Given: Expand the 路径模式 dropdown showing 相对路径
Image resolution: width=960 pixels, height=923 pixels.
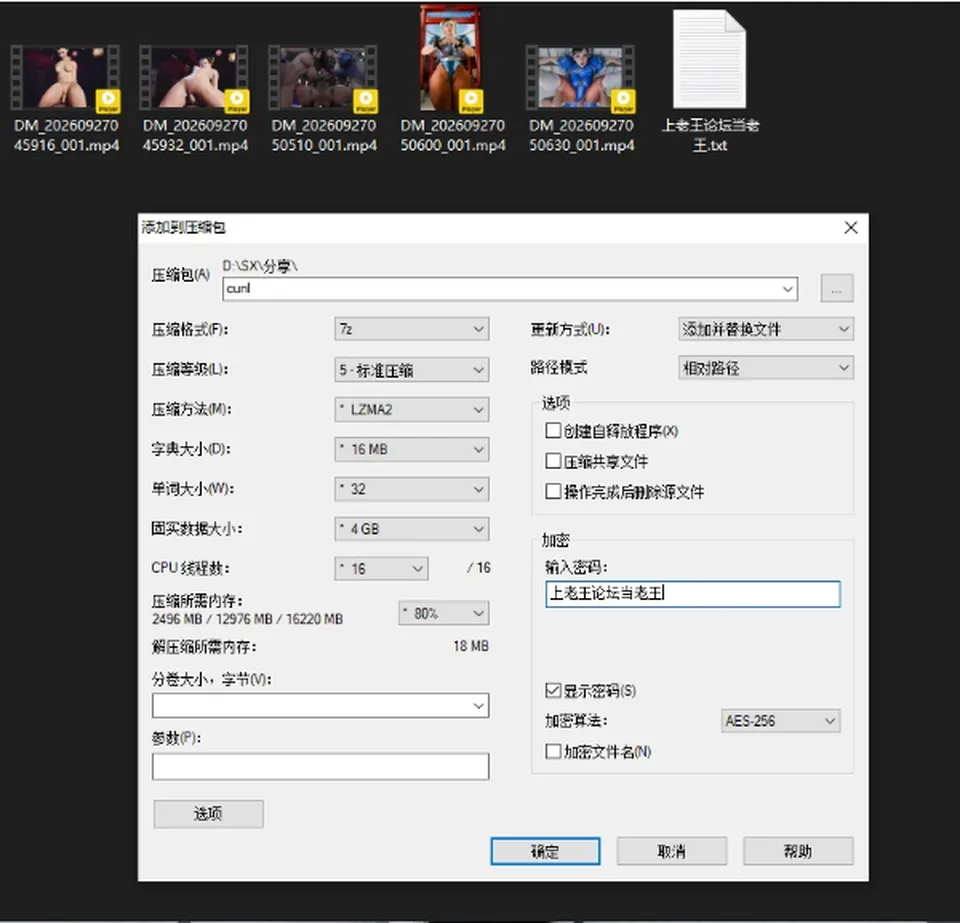Looking at the screenshot, I should point(765,368).
